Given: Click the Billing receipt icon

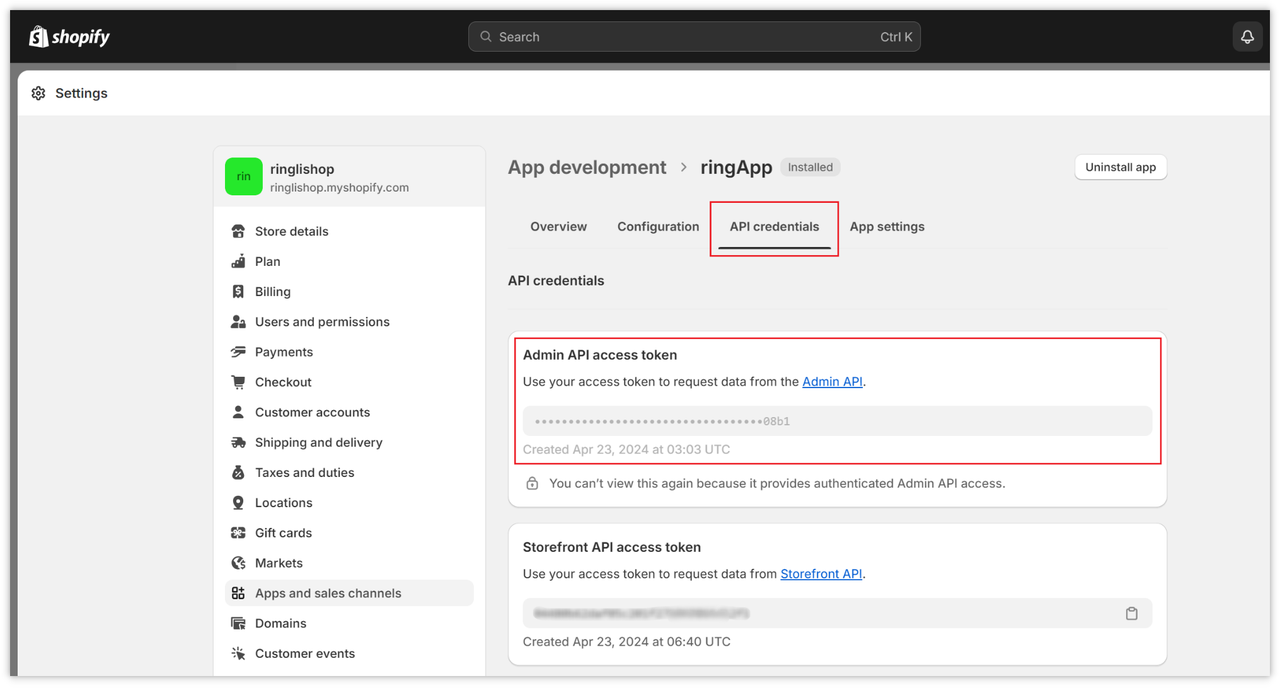Looking at the screenshot, I should (x=238, y=292).
